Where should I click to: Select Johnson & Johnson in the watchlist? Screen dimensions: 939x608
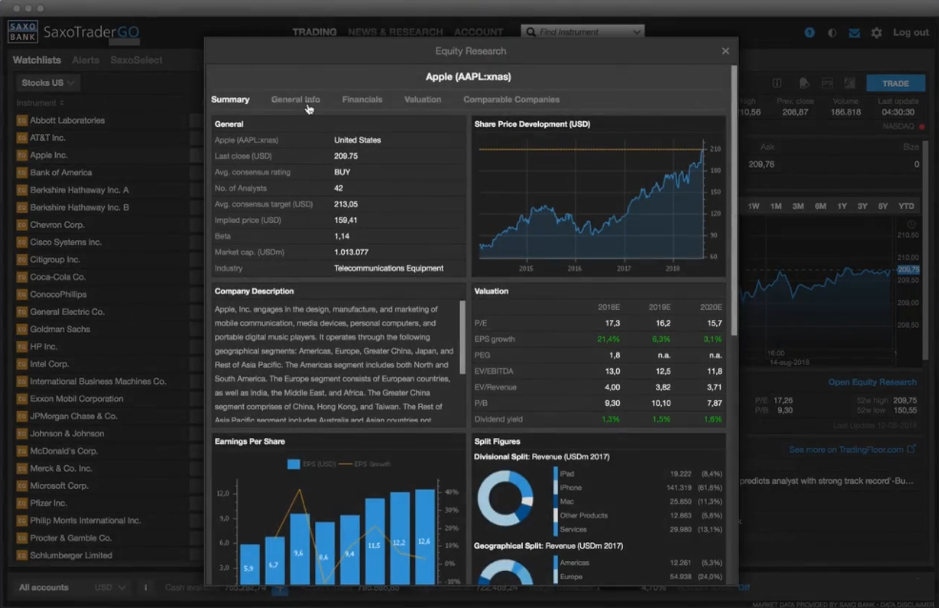pyautogui.click(x=67, y=433)
